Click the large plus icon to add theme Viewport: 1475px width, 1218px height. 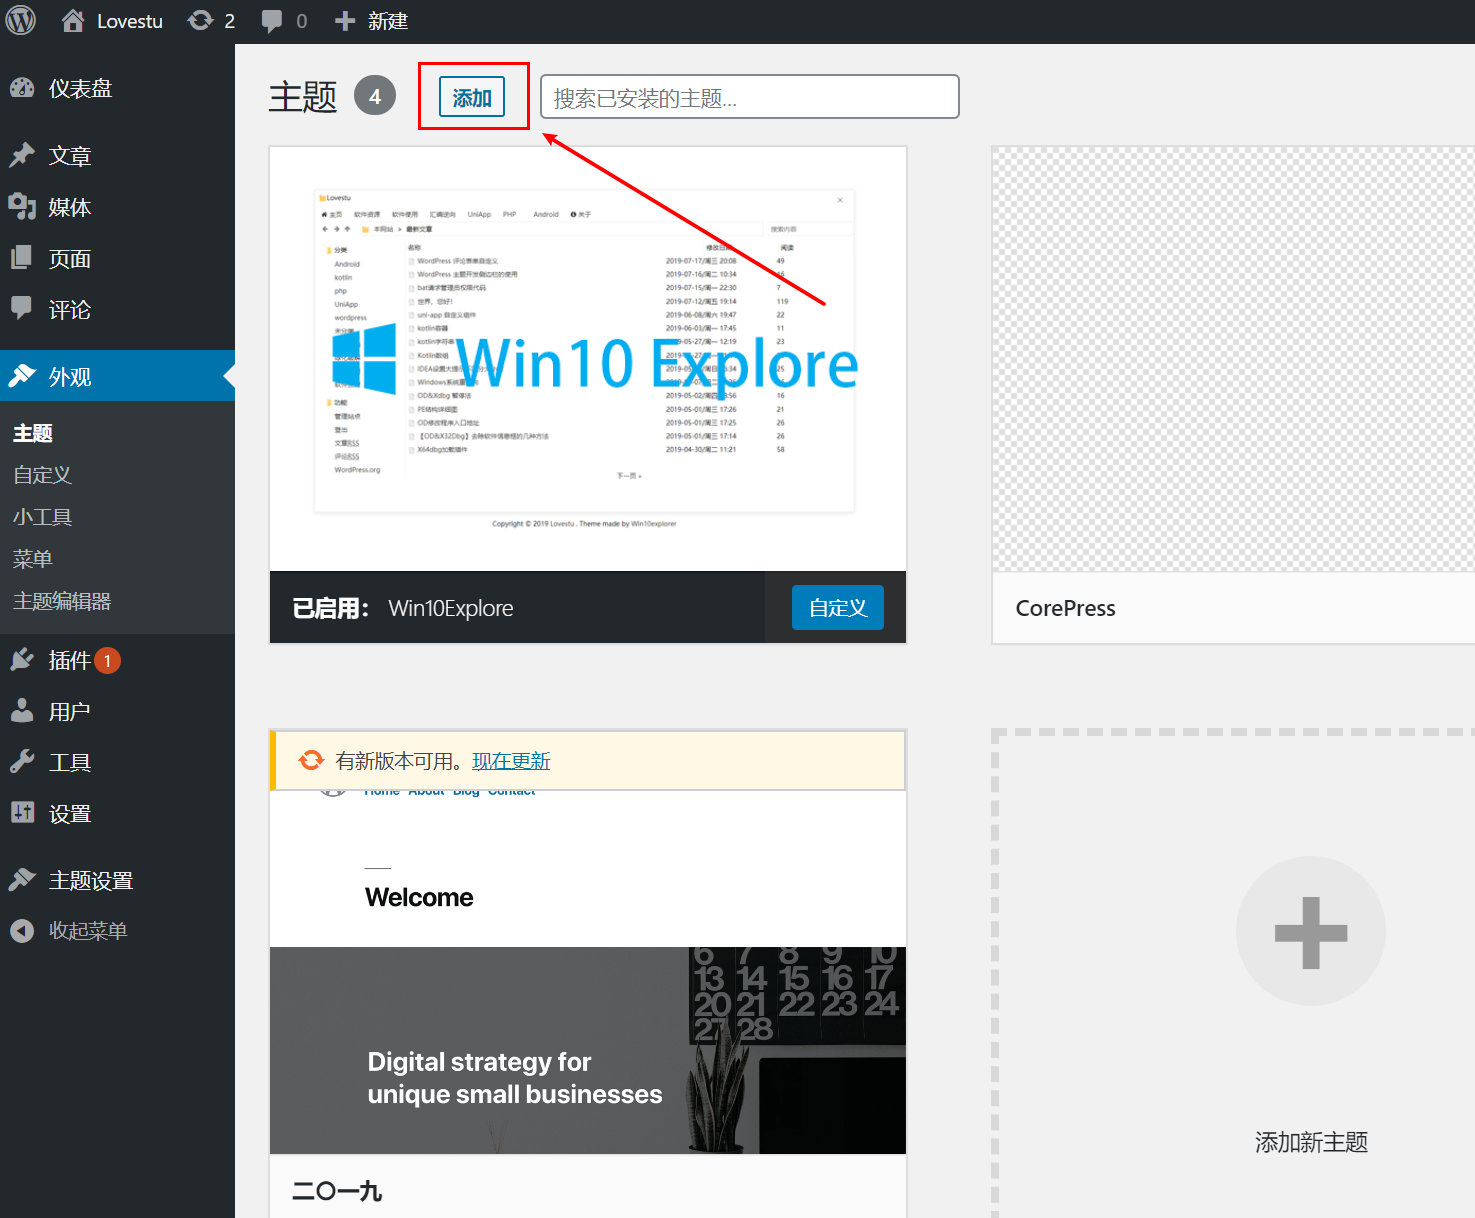[x=1311, y=931]
